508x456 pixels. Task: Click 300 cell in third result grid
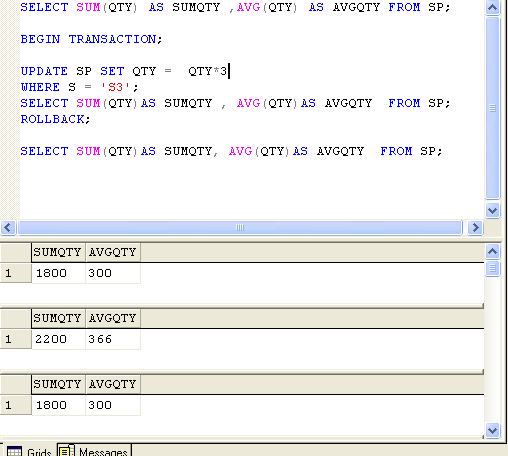pos(113,405)
